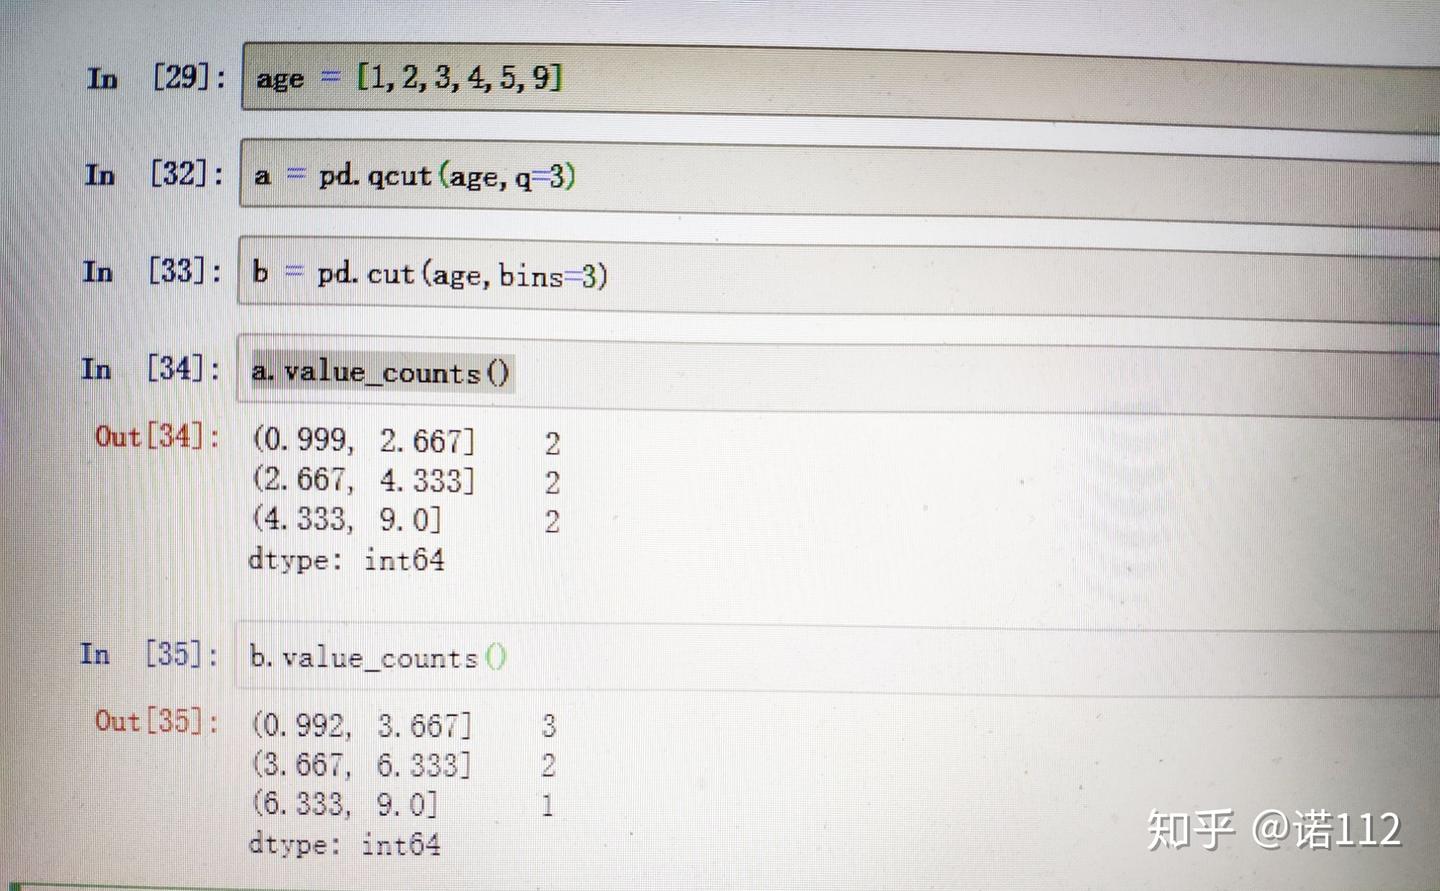Focus the cell with pd.cut(age,bins=3)
The width and height of the screenshot is (1440, 891).
[x=838, y=280]
